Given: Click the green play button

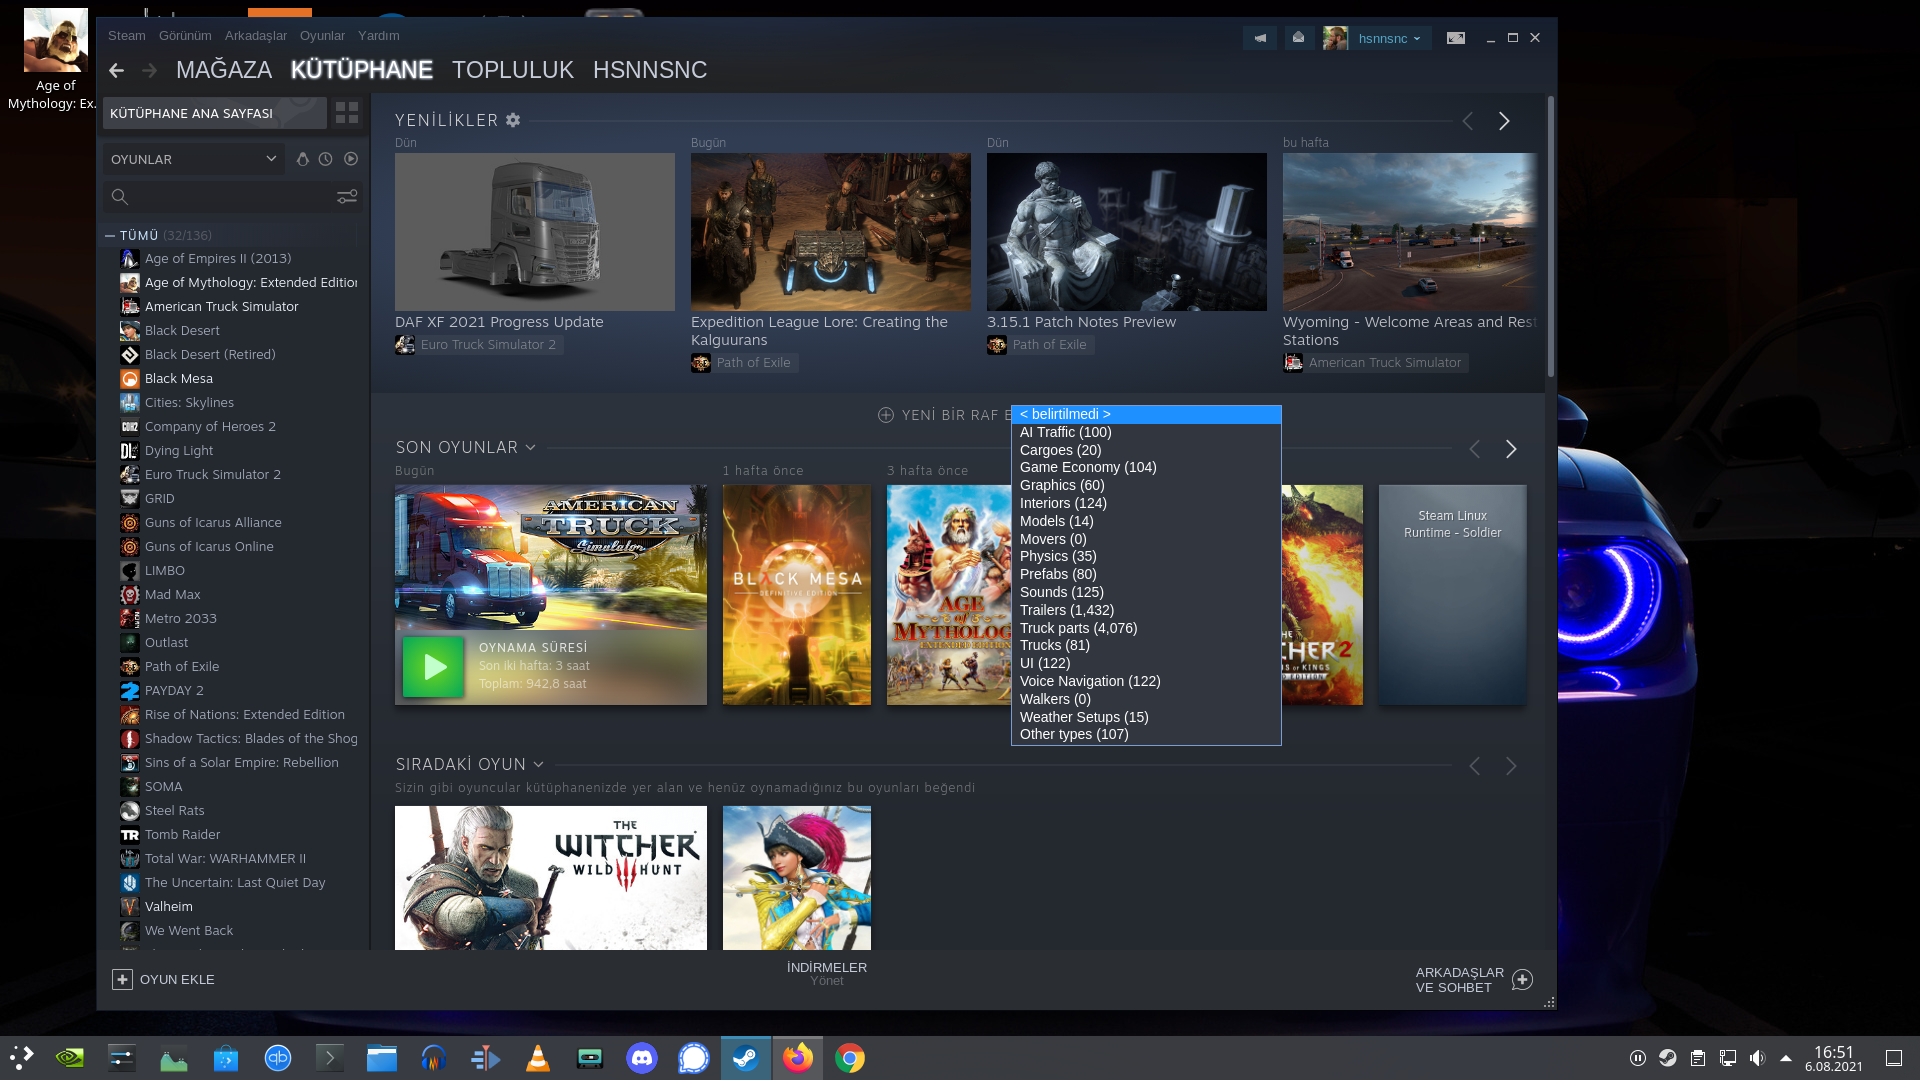Looking at the screenshot, I should coord(433,666).
